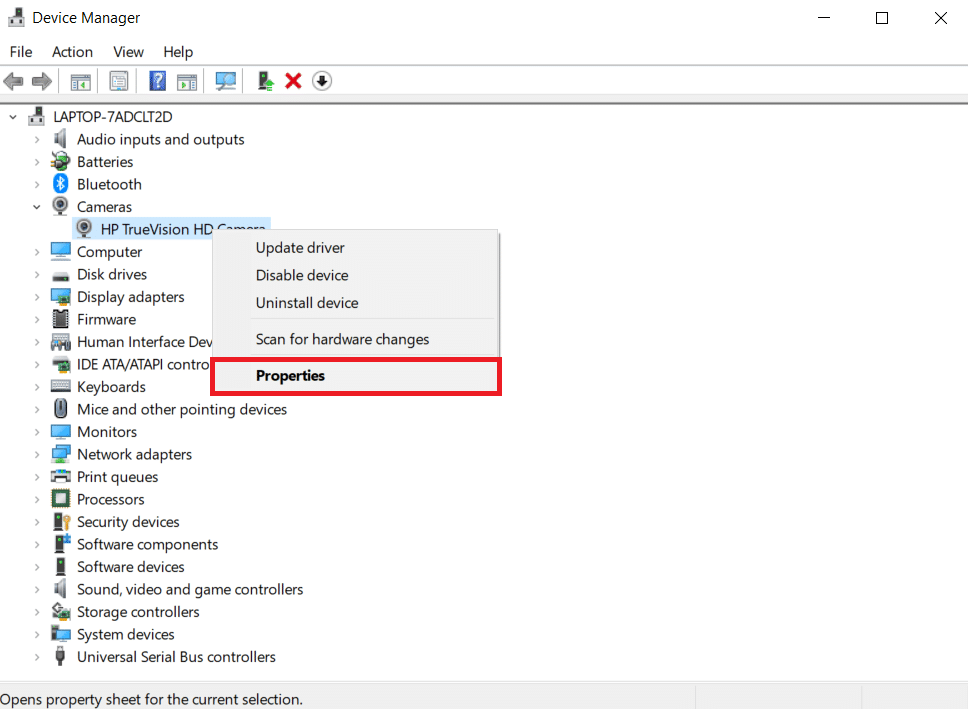Click the Firmware chip icon
Screen dimensions: 968x709
click(x=60, y=319)
